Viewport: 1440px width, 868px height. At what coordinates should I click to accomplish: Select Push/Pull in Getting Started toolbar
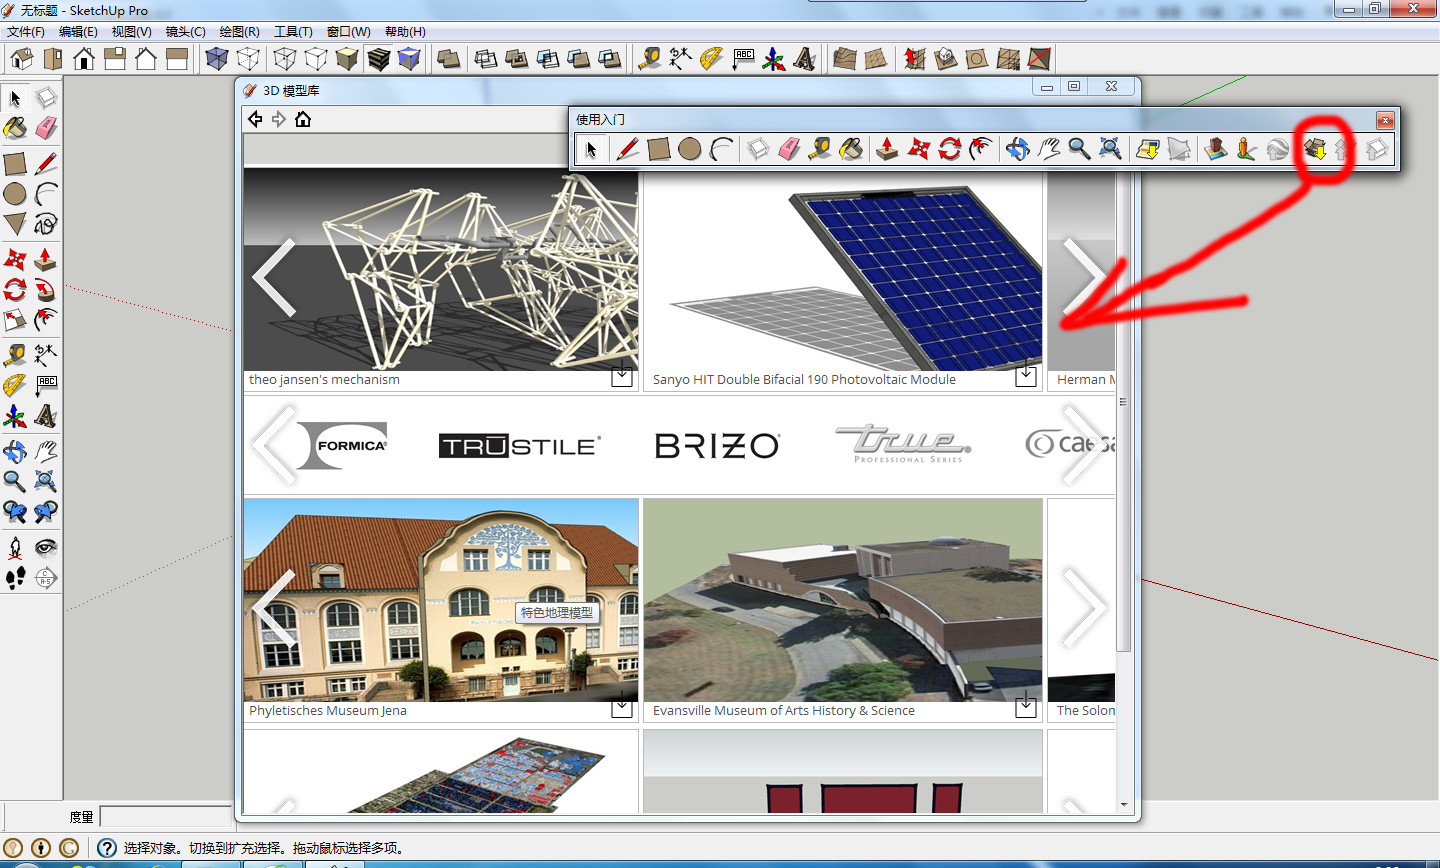887,149
